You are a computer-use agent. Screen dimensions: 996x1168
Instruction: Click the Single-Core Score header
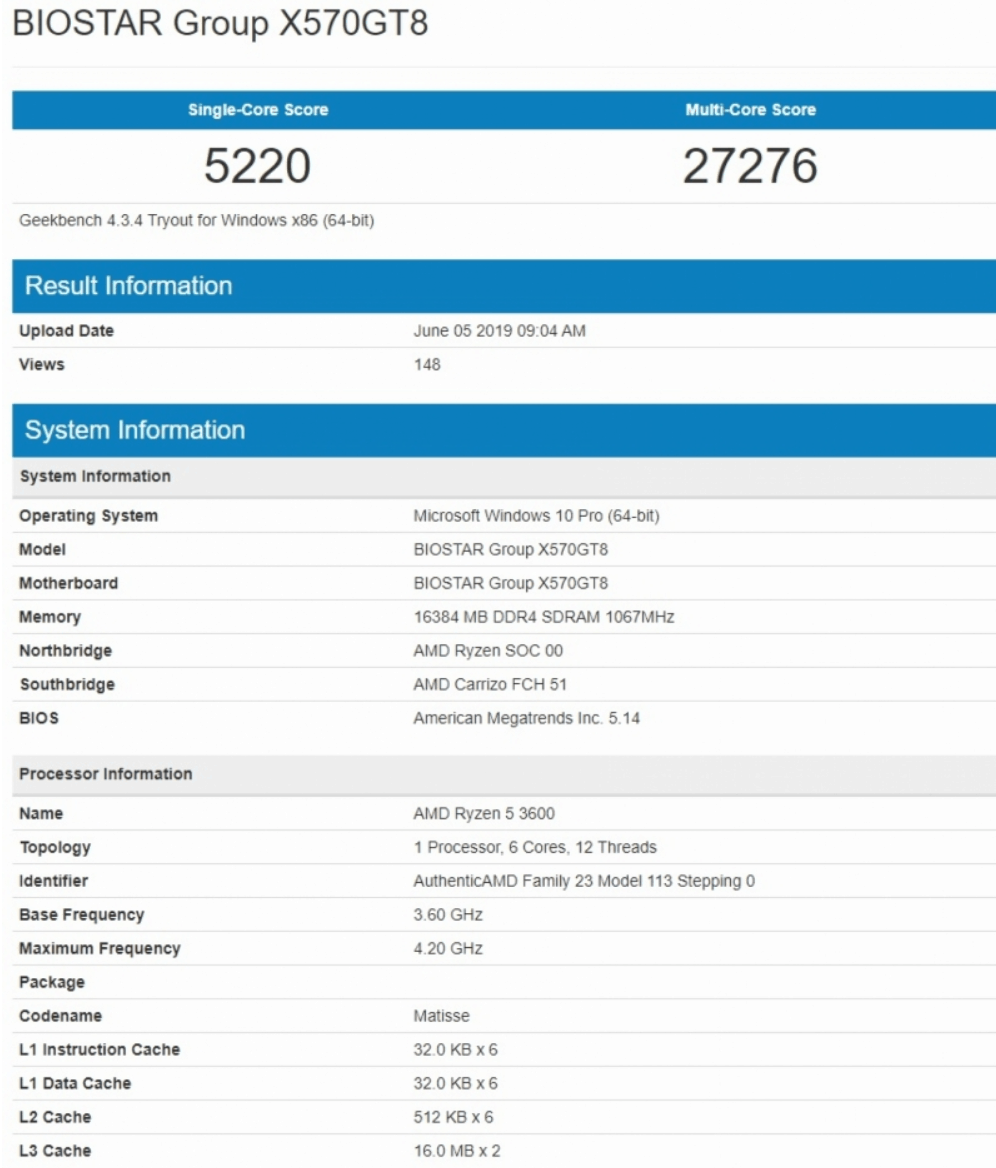[258, 110]
